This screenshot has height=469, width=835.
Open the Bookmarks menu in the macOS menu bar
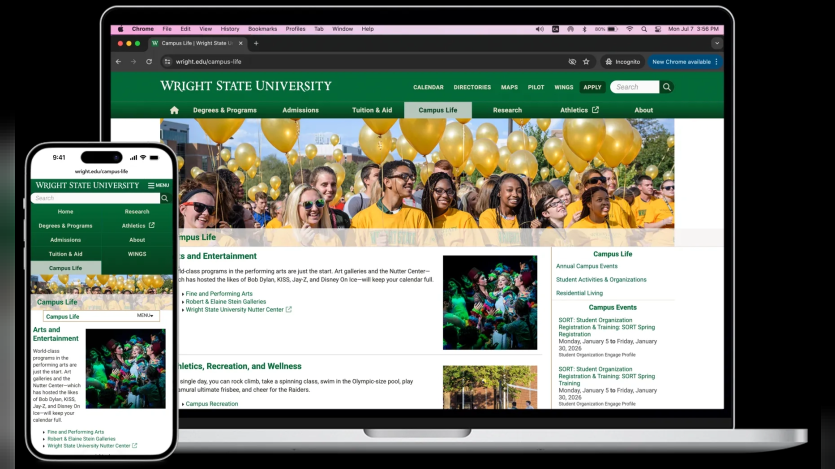pyautogui.click(x=263, y=29)
